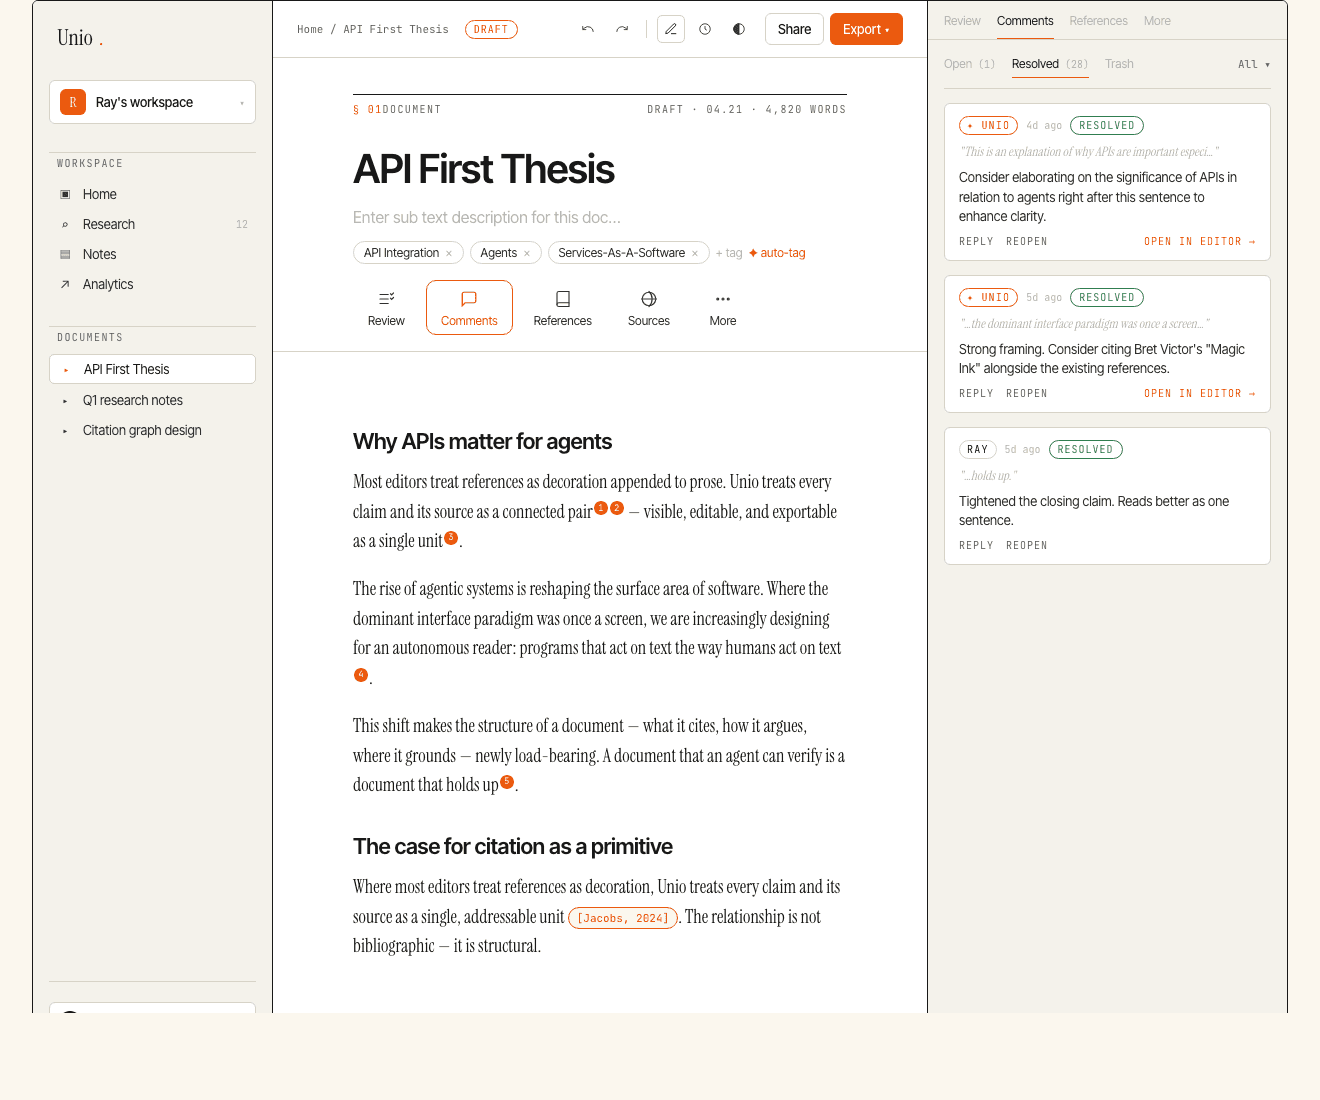Open the Comments tool in document toolbar

click(469, 308)
